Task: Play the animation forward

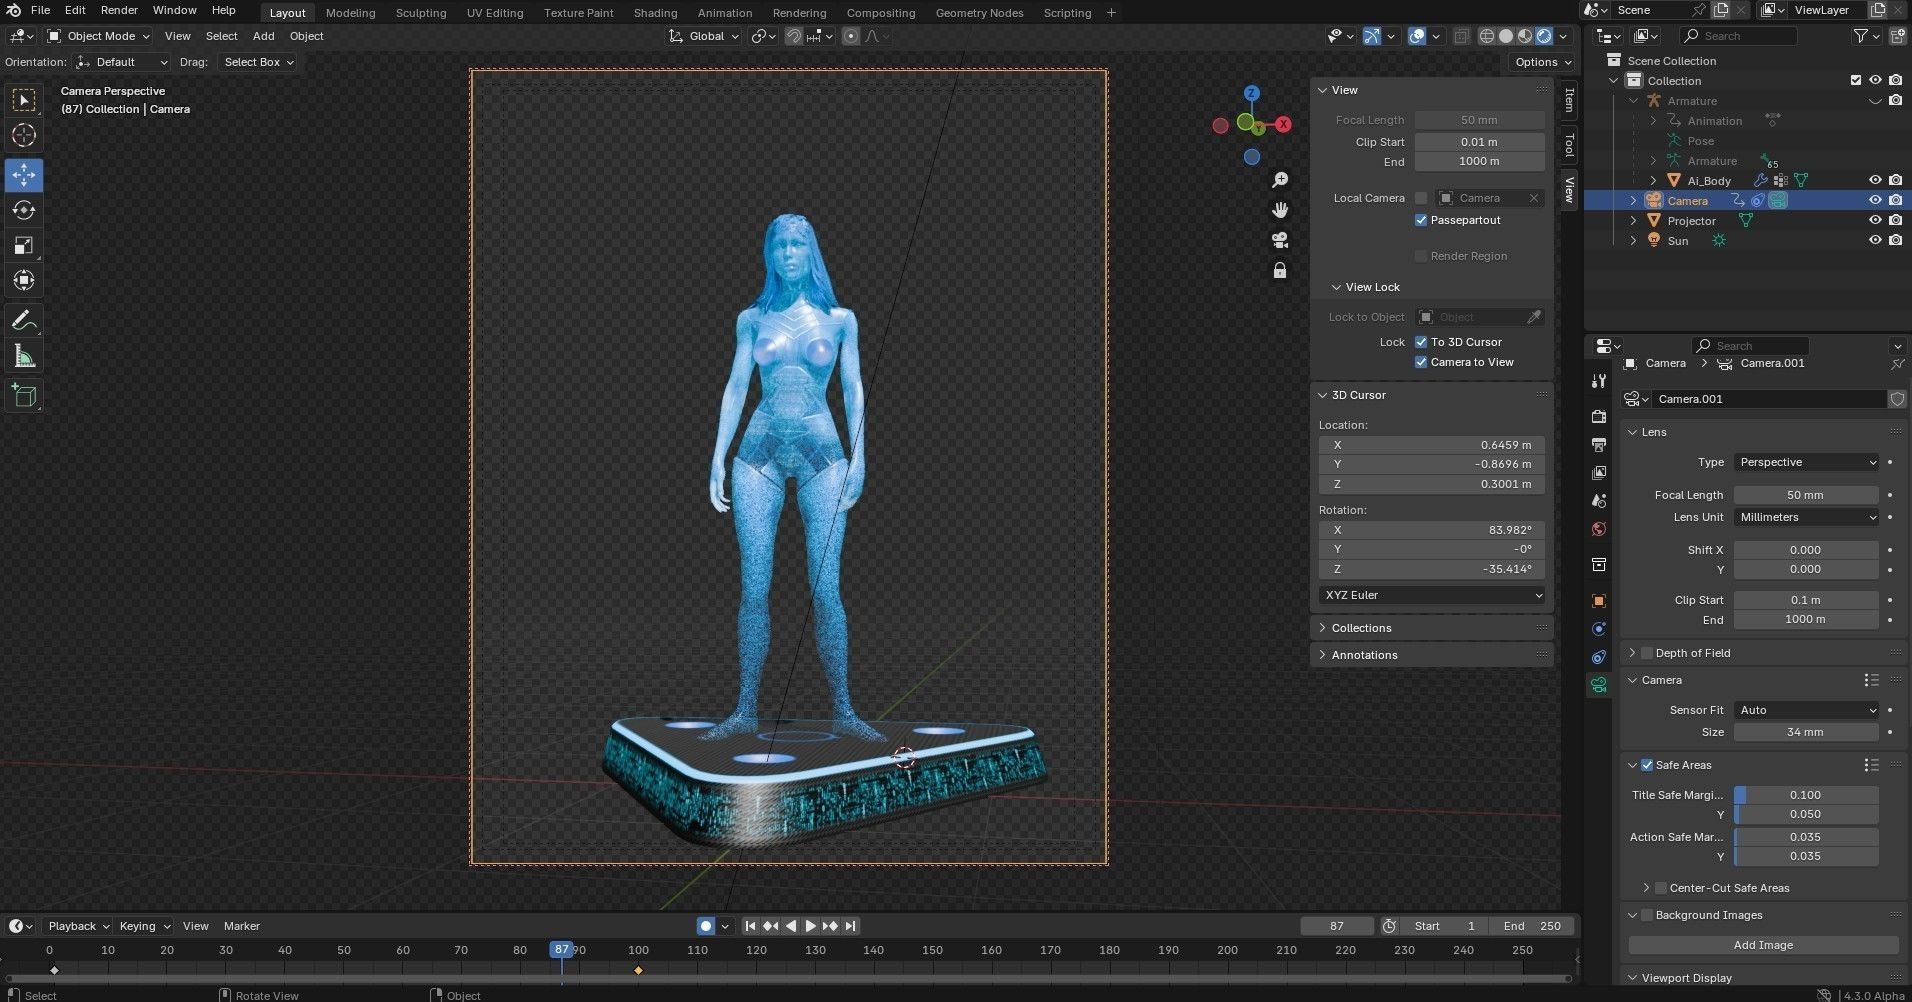Action: tap(810, 926)
